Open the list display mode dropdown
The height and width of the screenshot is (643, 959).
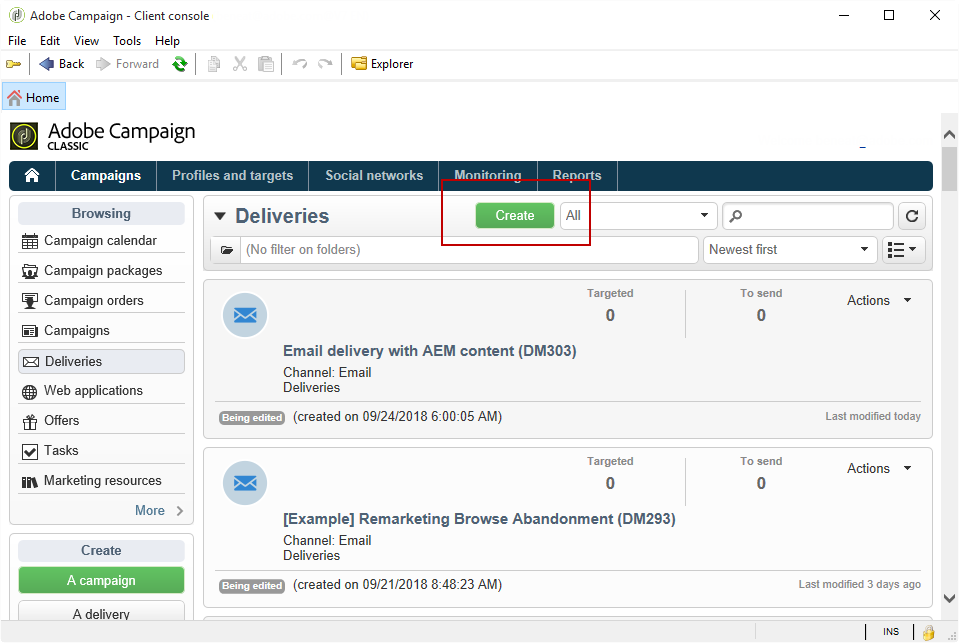point(903,250)
